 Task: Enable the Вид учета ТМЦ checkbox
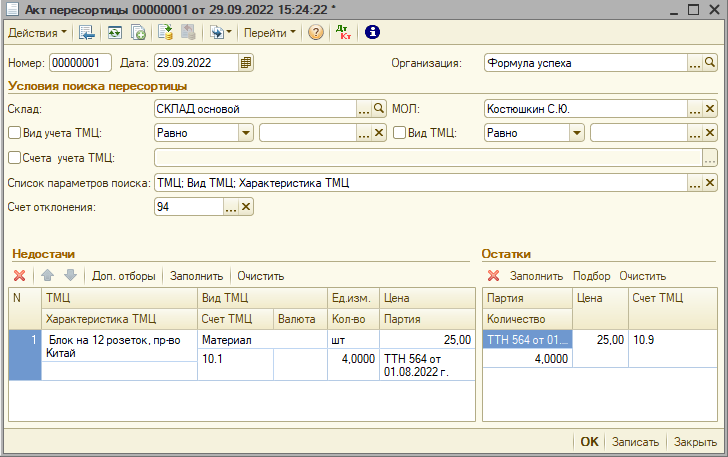(x=14, y=133)
